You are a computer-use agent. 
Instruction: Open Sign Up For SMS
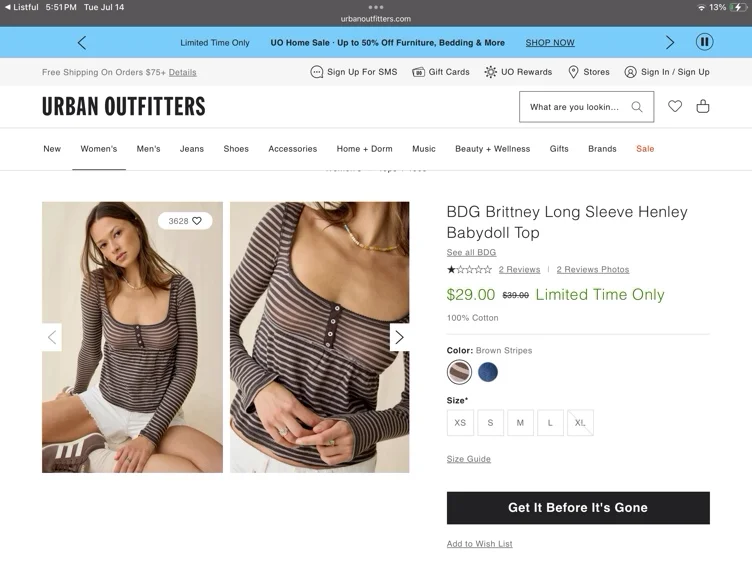(354, 72)
